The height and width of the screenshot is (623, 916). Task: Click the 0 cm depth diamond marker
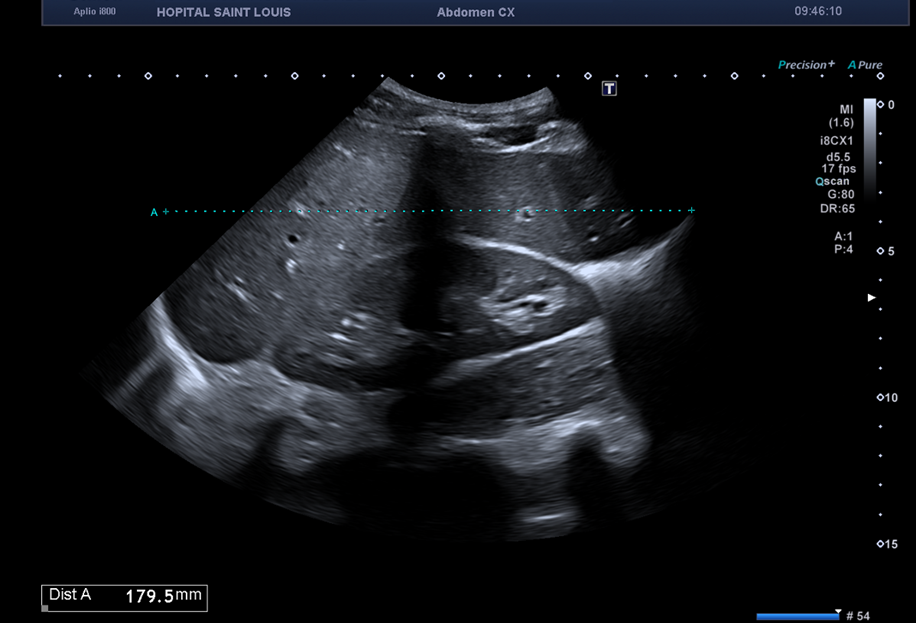[x=881, y=104]
